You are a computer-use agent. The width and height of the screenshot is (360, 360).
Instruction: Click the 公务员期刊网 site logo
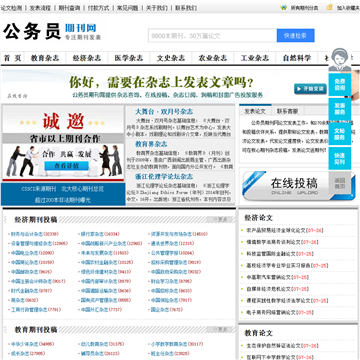click(52, 32)
